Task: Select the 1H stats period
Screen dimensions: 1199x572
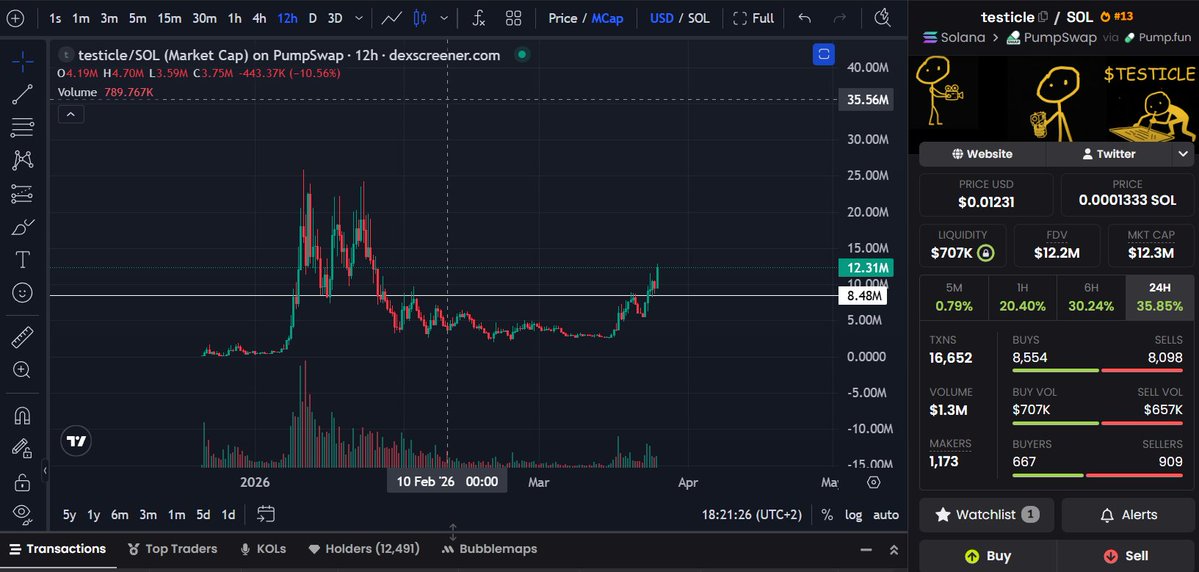Action: point(1022,297)
